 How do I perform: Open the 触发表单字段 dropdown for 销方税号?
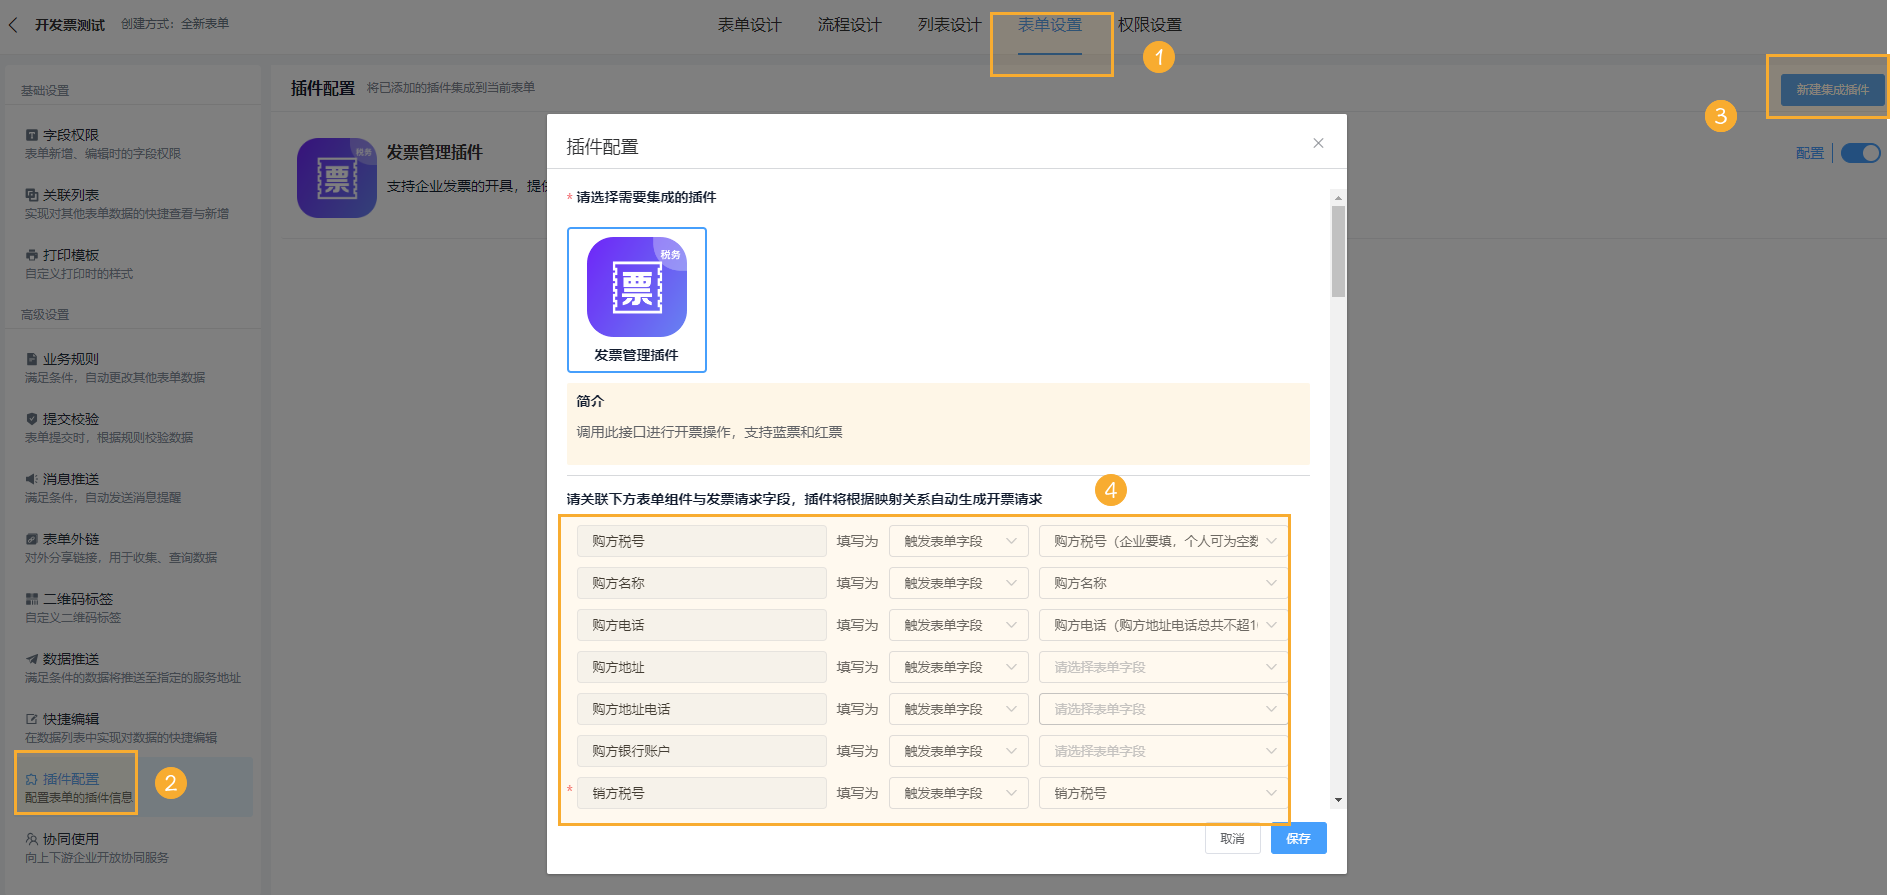click(958, 793)
